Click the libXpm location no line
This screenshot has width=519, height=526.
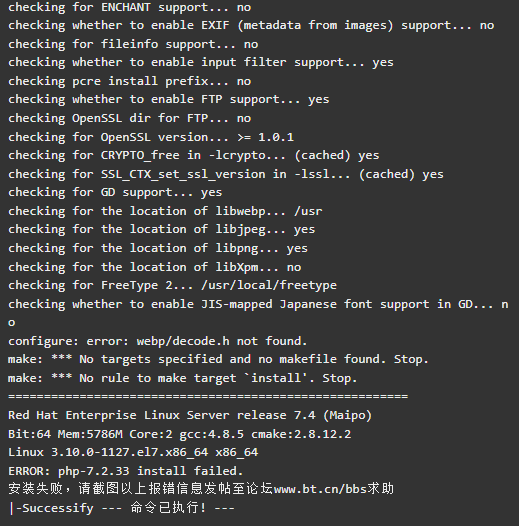[155, 267]
